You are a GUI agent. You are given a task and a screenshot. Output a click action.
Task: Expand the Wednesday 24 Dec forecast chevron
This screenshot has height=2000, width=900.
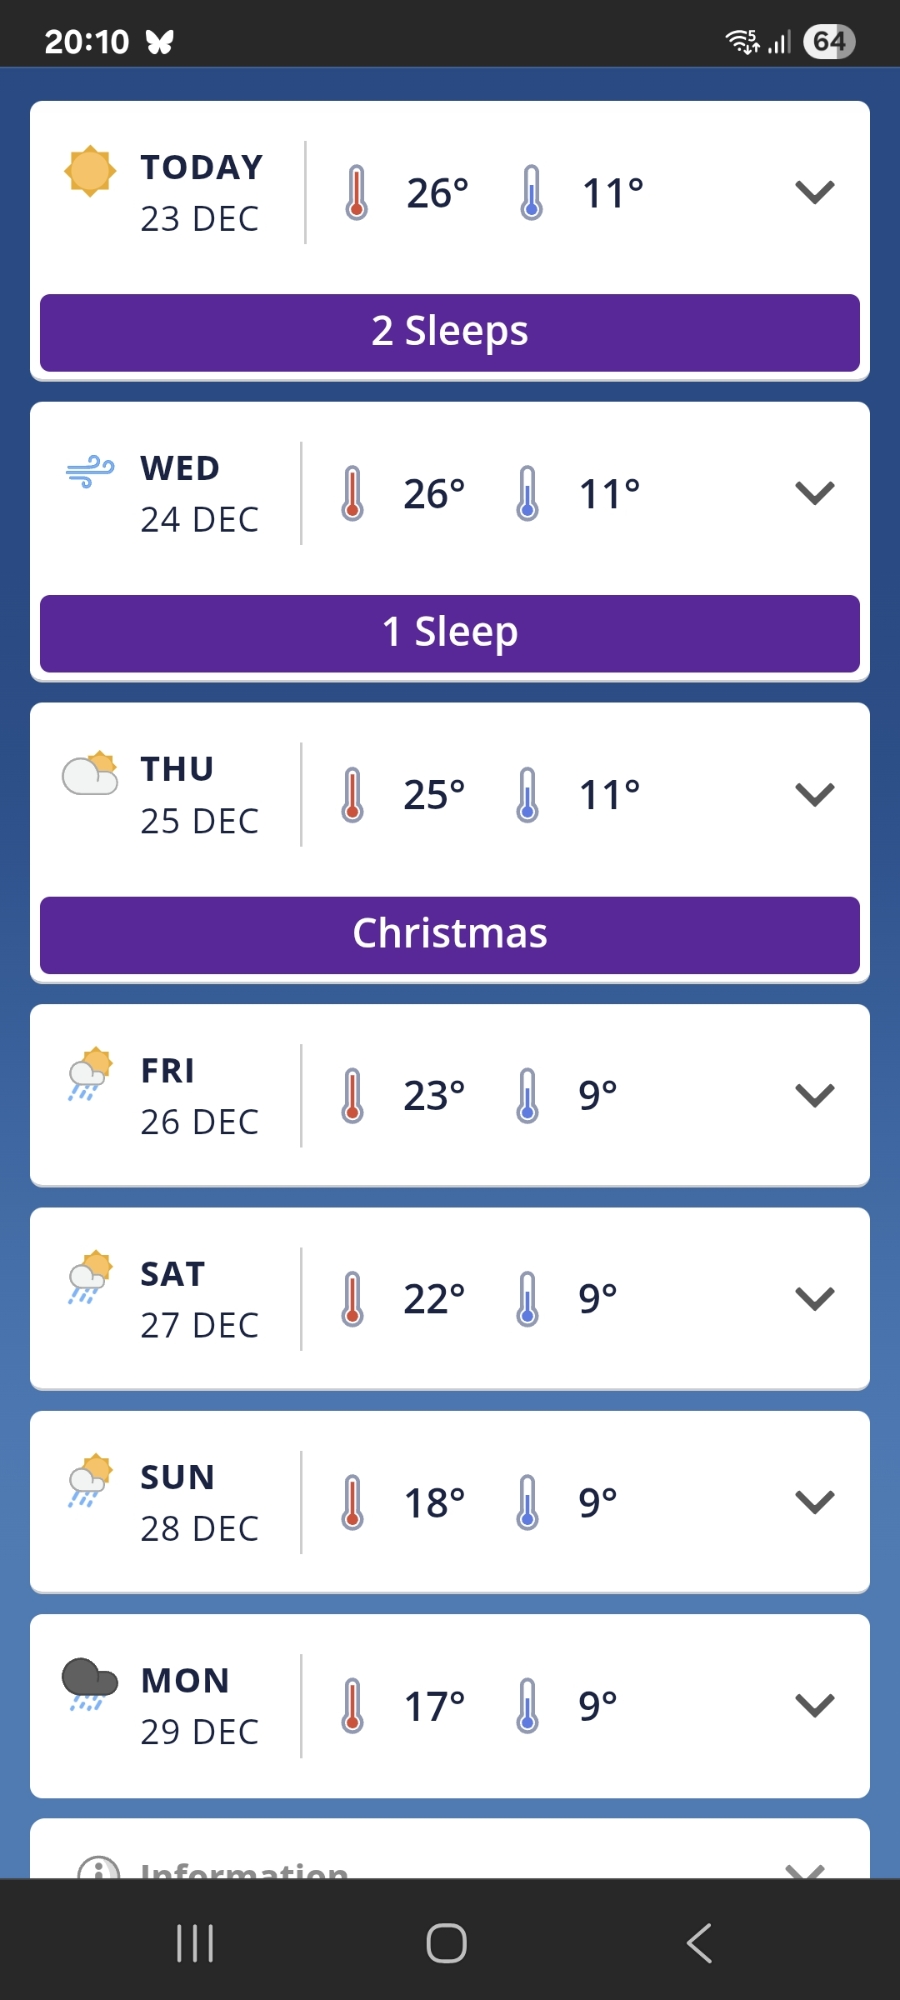tap(814, 493)
